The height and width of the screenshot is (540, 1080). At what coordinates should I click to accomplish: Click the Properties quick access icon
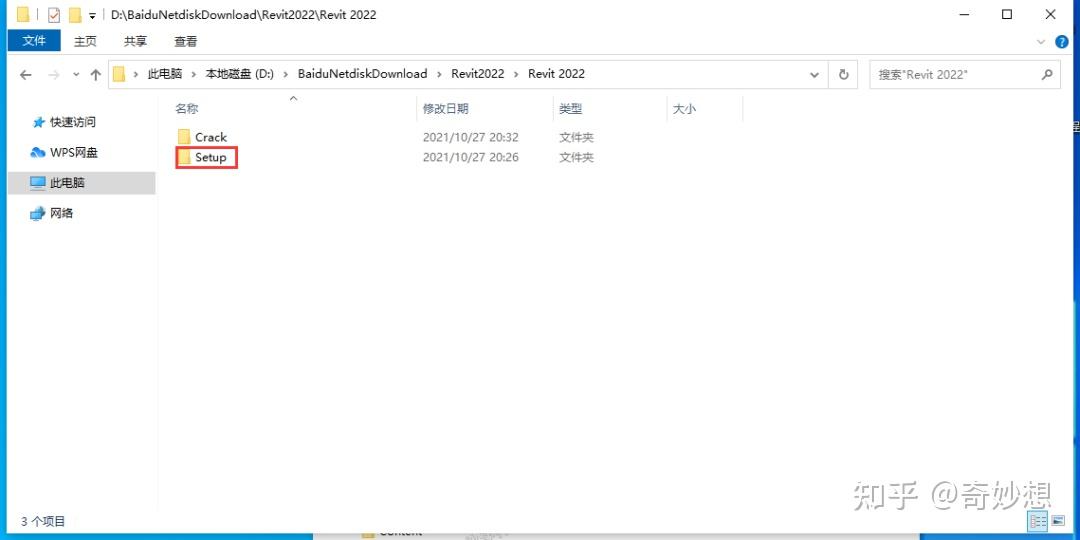point(54,14)
